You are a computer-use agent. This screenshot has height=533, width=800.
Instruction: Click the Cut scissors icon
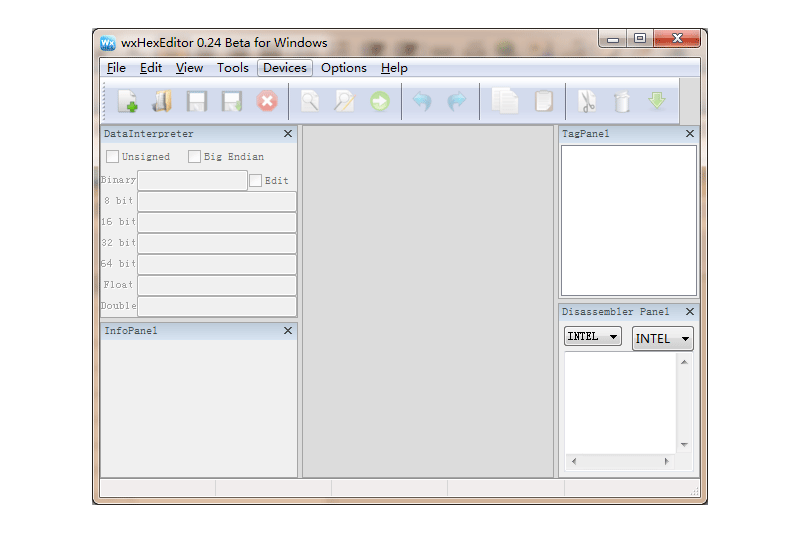point(587,101)
